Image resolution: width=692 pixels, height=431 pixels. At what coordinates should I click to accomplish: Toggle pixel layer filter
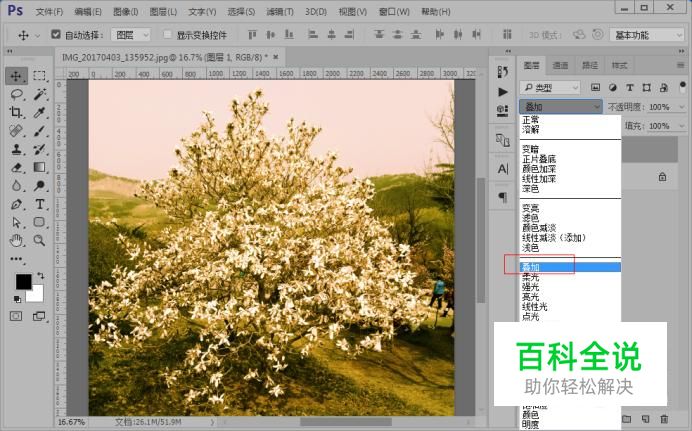(x=595, y=87)
